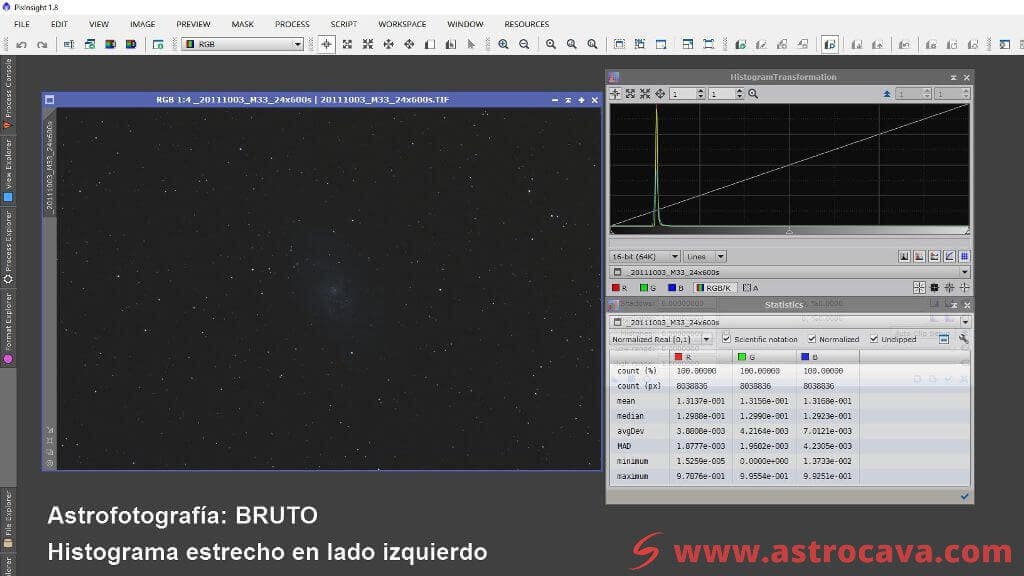Select the RGB/K channel in the histogram panel
Screen dimensions: 1024x576
(714, 288)
